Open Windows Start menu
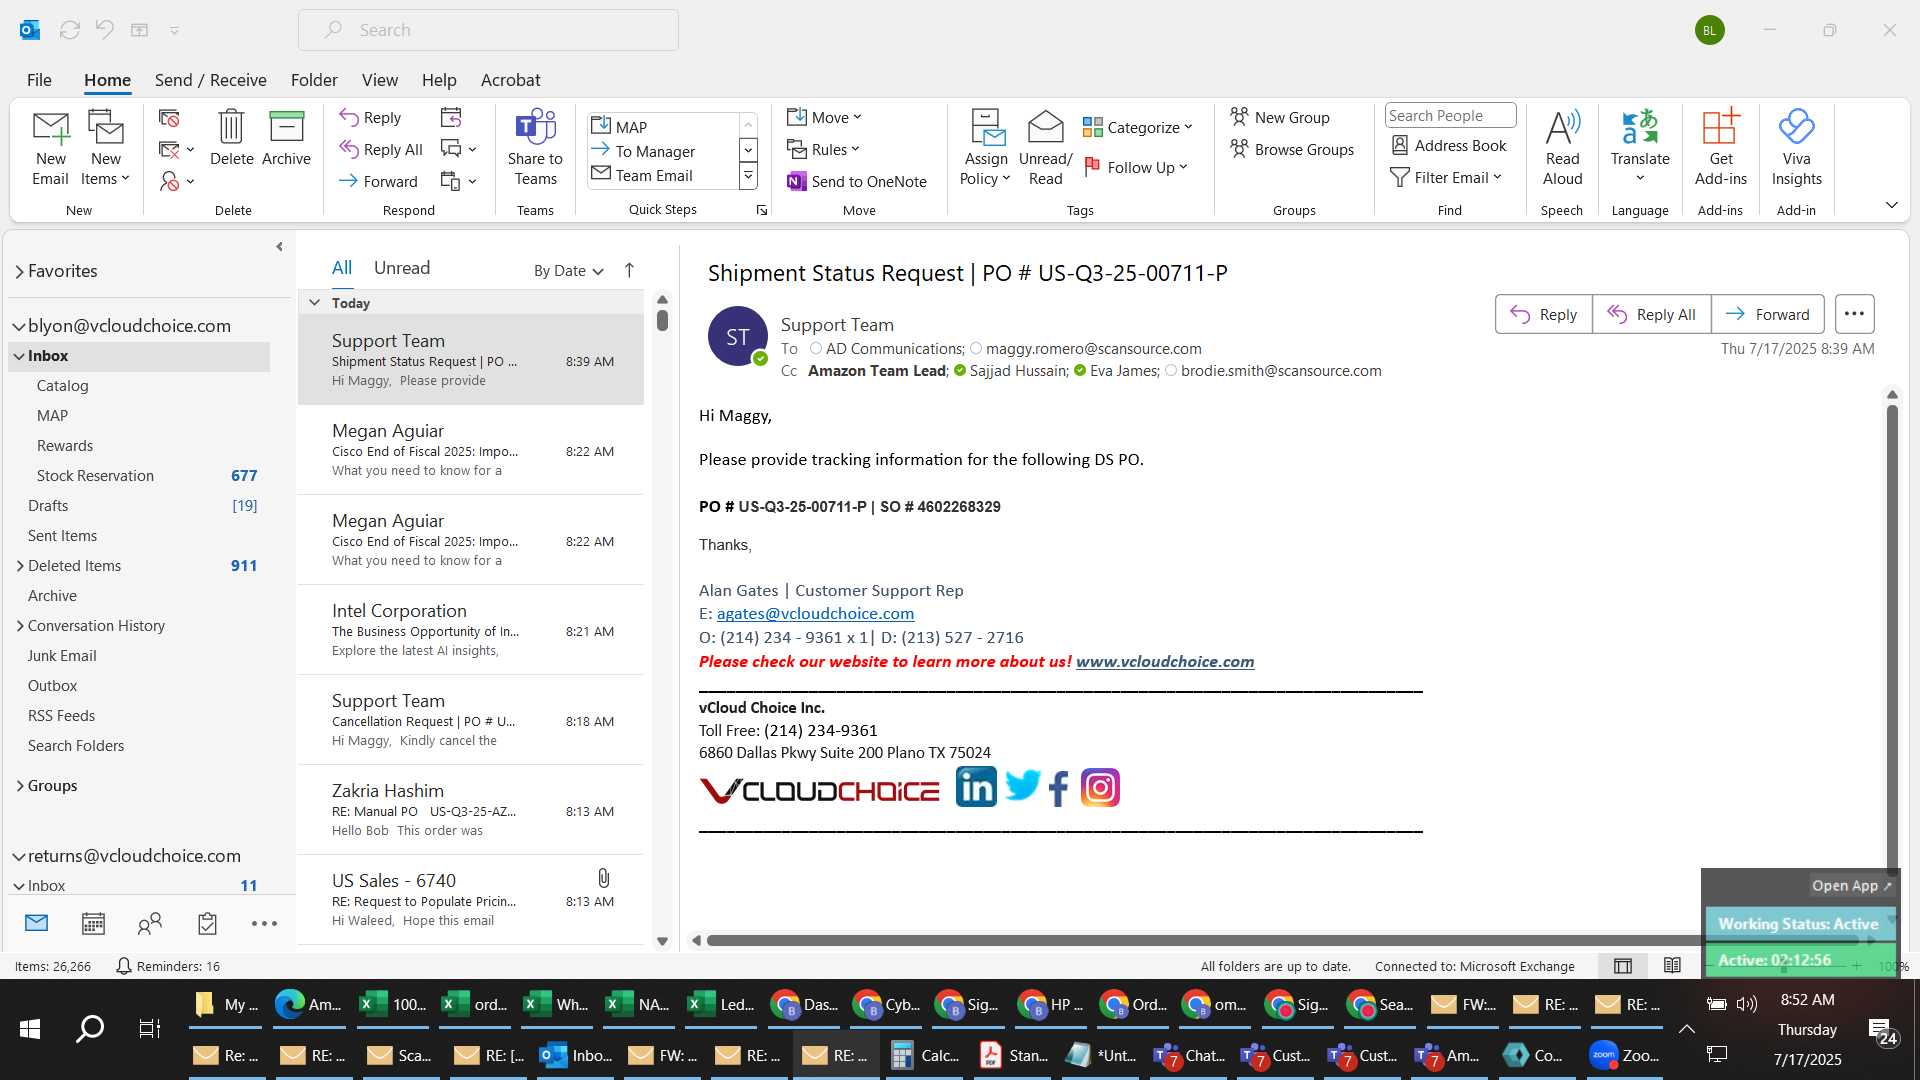 (x=30, y=1029)
